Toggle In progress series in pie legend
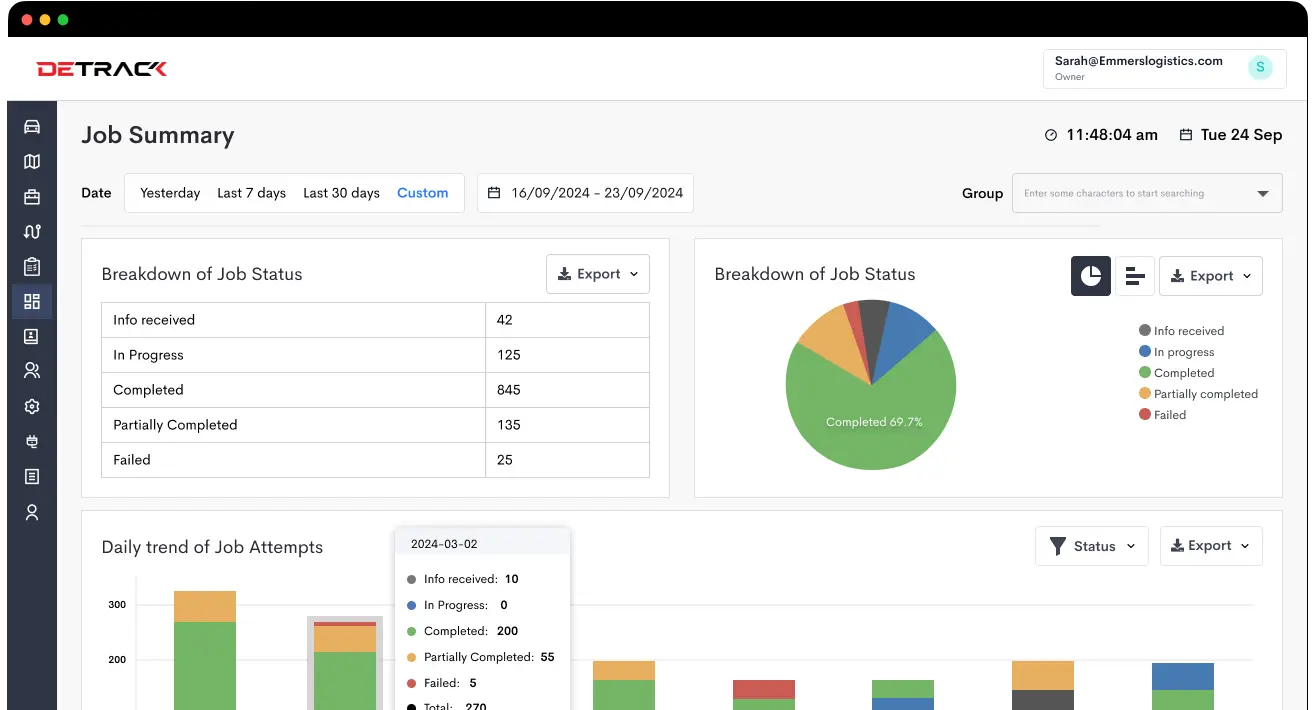The width and height of the screenshot is (1314, 710). pos(1176,352)
